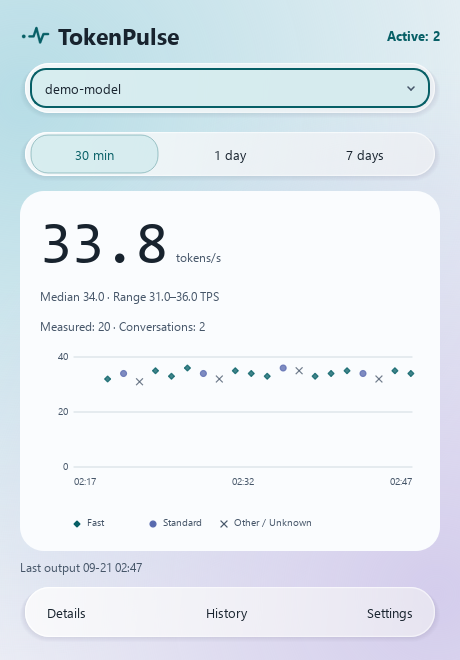Click the Fast diamond legend marker
460x660 pixels.
pyautogui.click(x=77, y=524)
